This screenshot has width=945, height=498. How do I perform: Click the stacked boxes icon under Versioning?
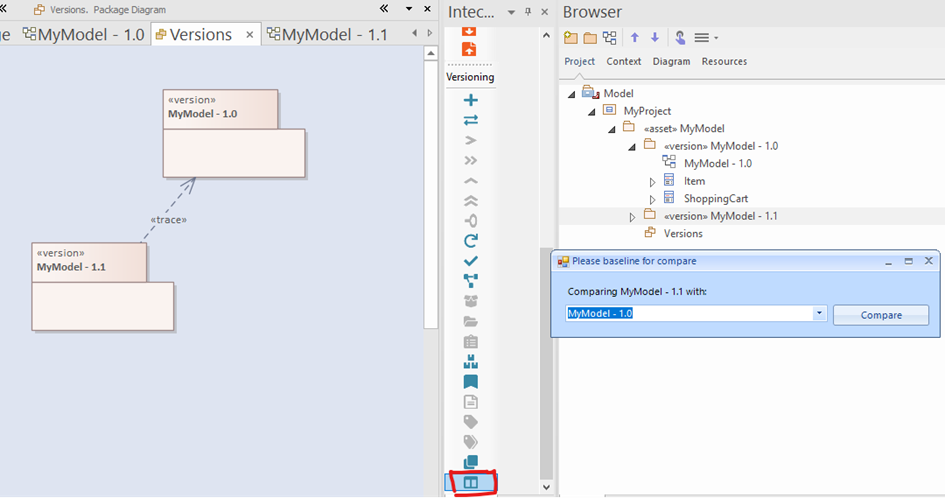[x=471, y=362]
